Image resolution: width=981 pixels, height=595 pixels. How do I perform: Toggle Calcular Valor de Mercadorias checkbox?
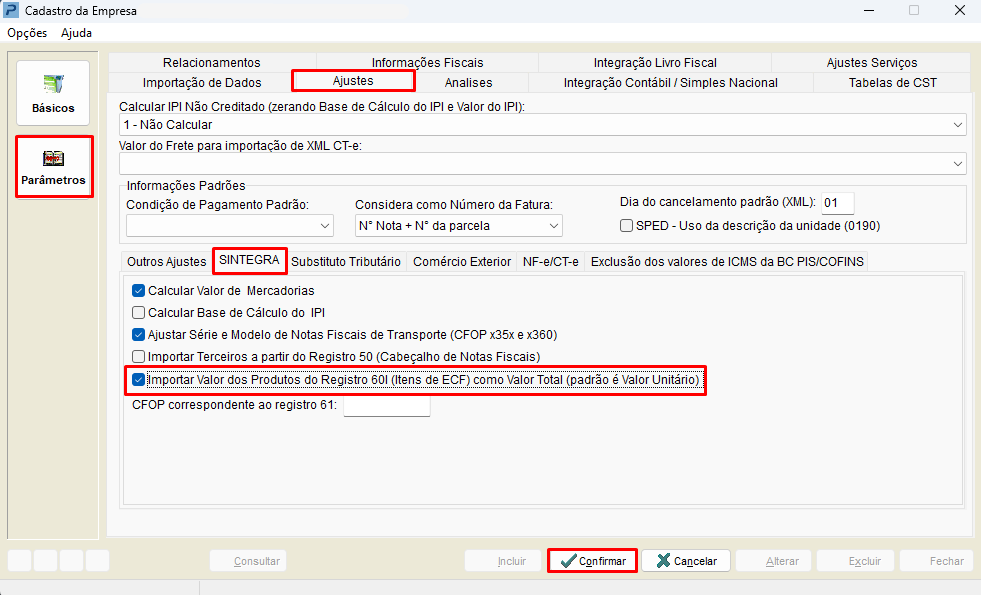click(x=138, y=291)
